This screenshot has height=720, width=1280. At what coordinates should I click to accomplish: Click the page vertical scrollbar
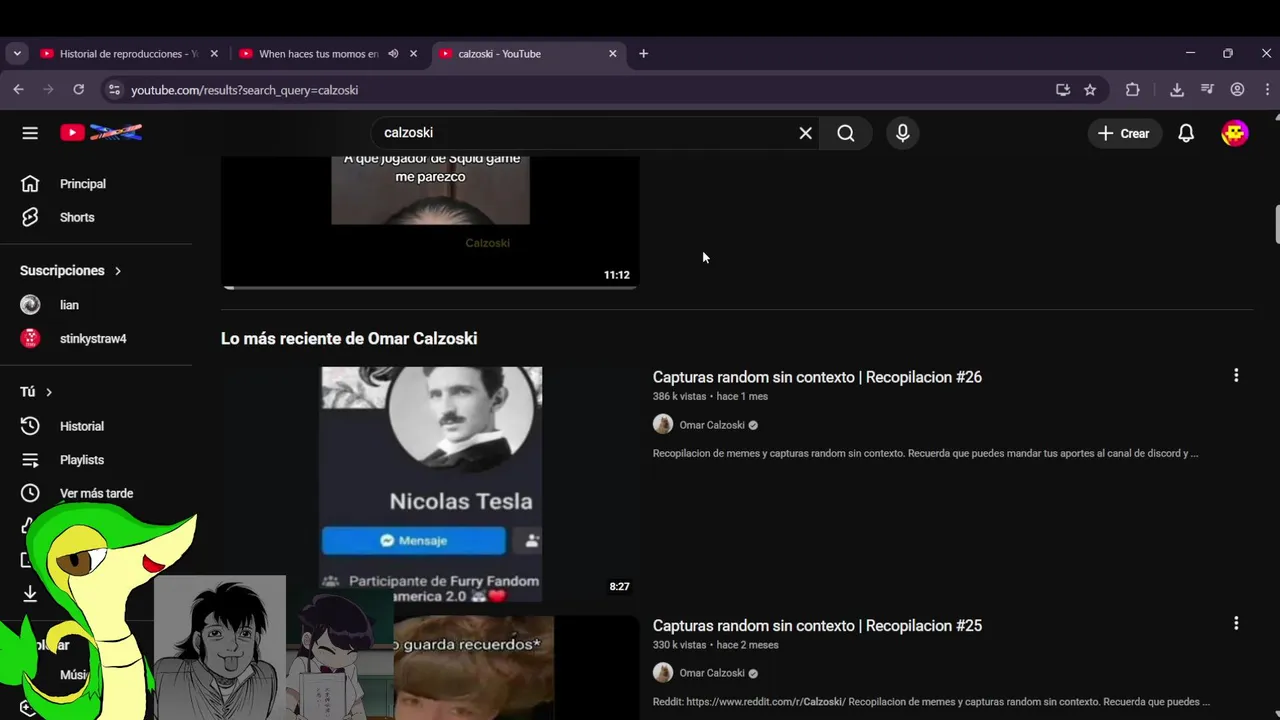click(1276, 224)
